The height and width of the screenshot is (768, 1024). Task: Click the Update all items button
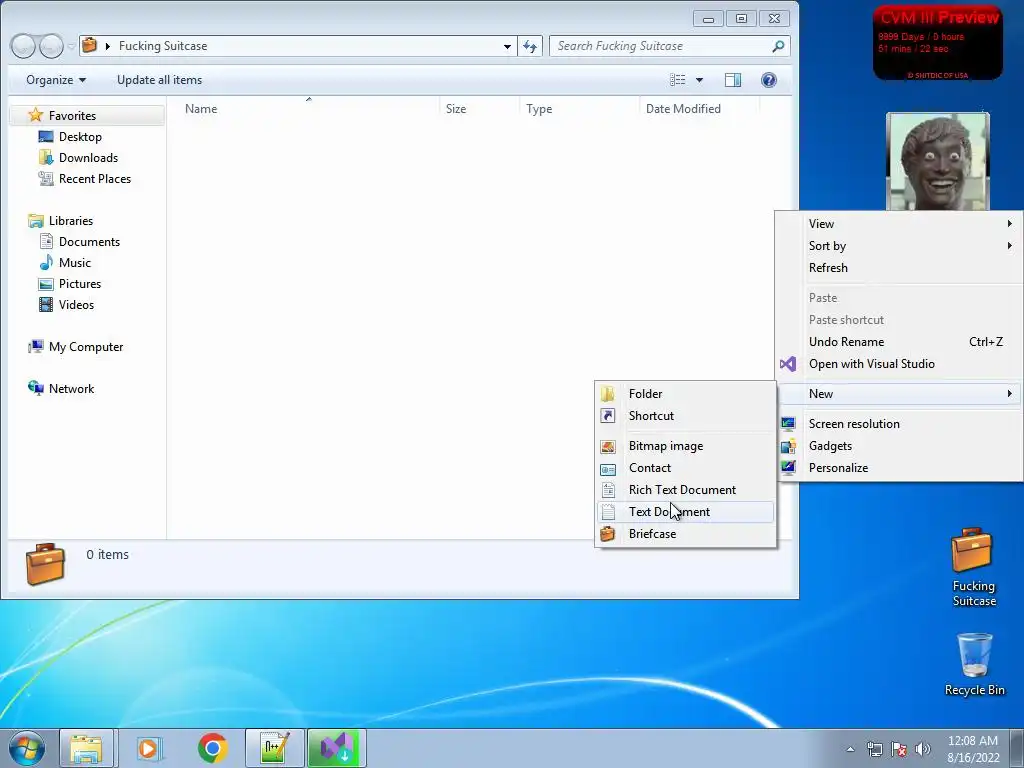(x=159, y=80)
